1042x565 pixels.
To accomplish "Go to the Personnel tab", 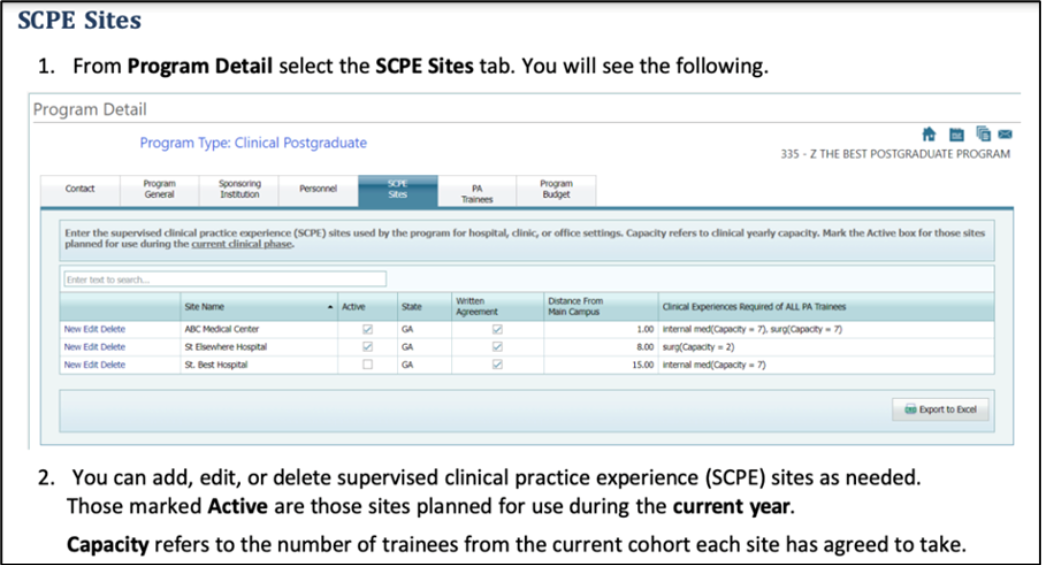I will point(318,189).
